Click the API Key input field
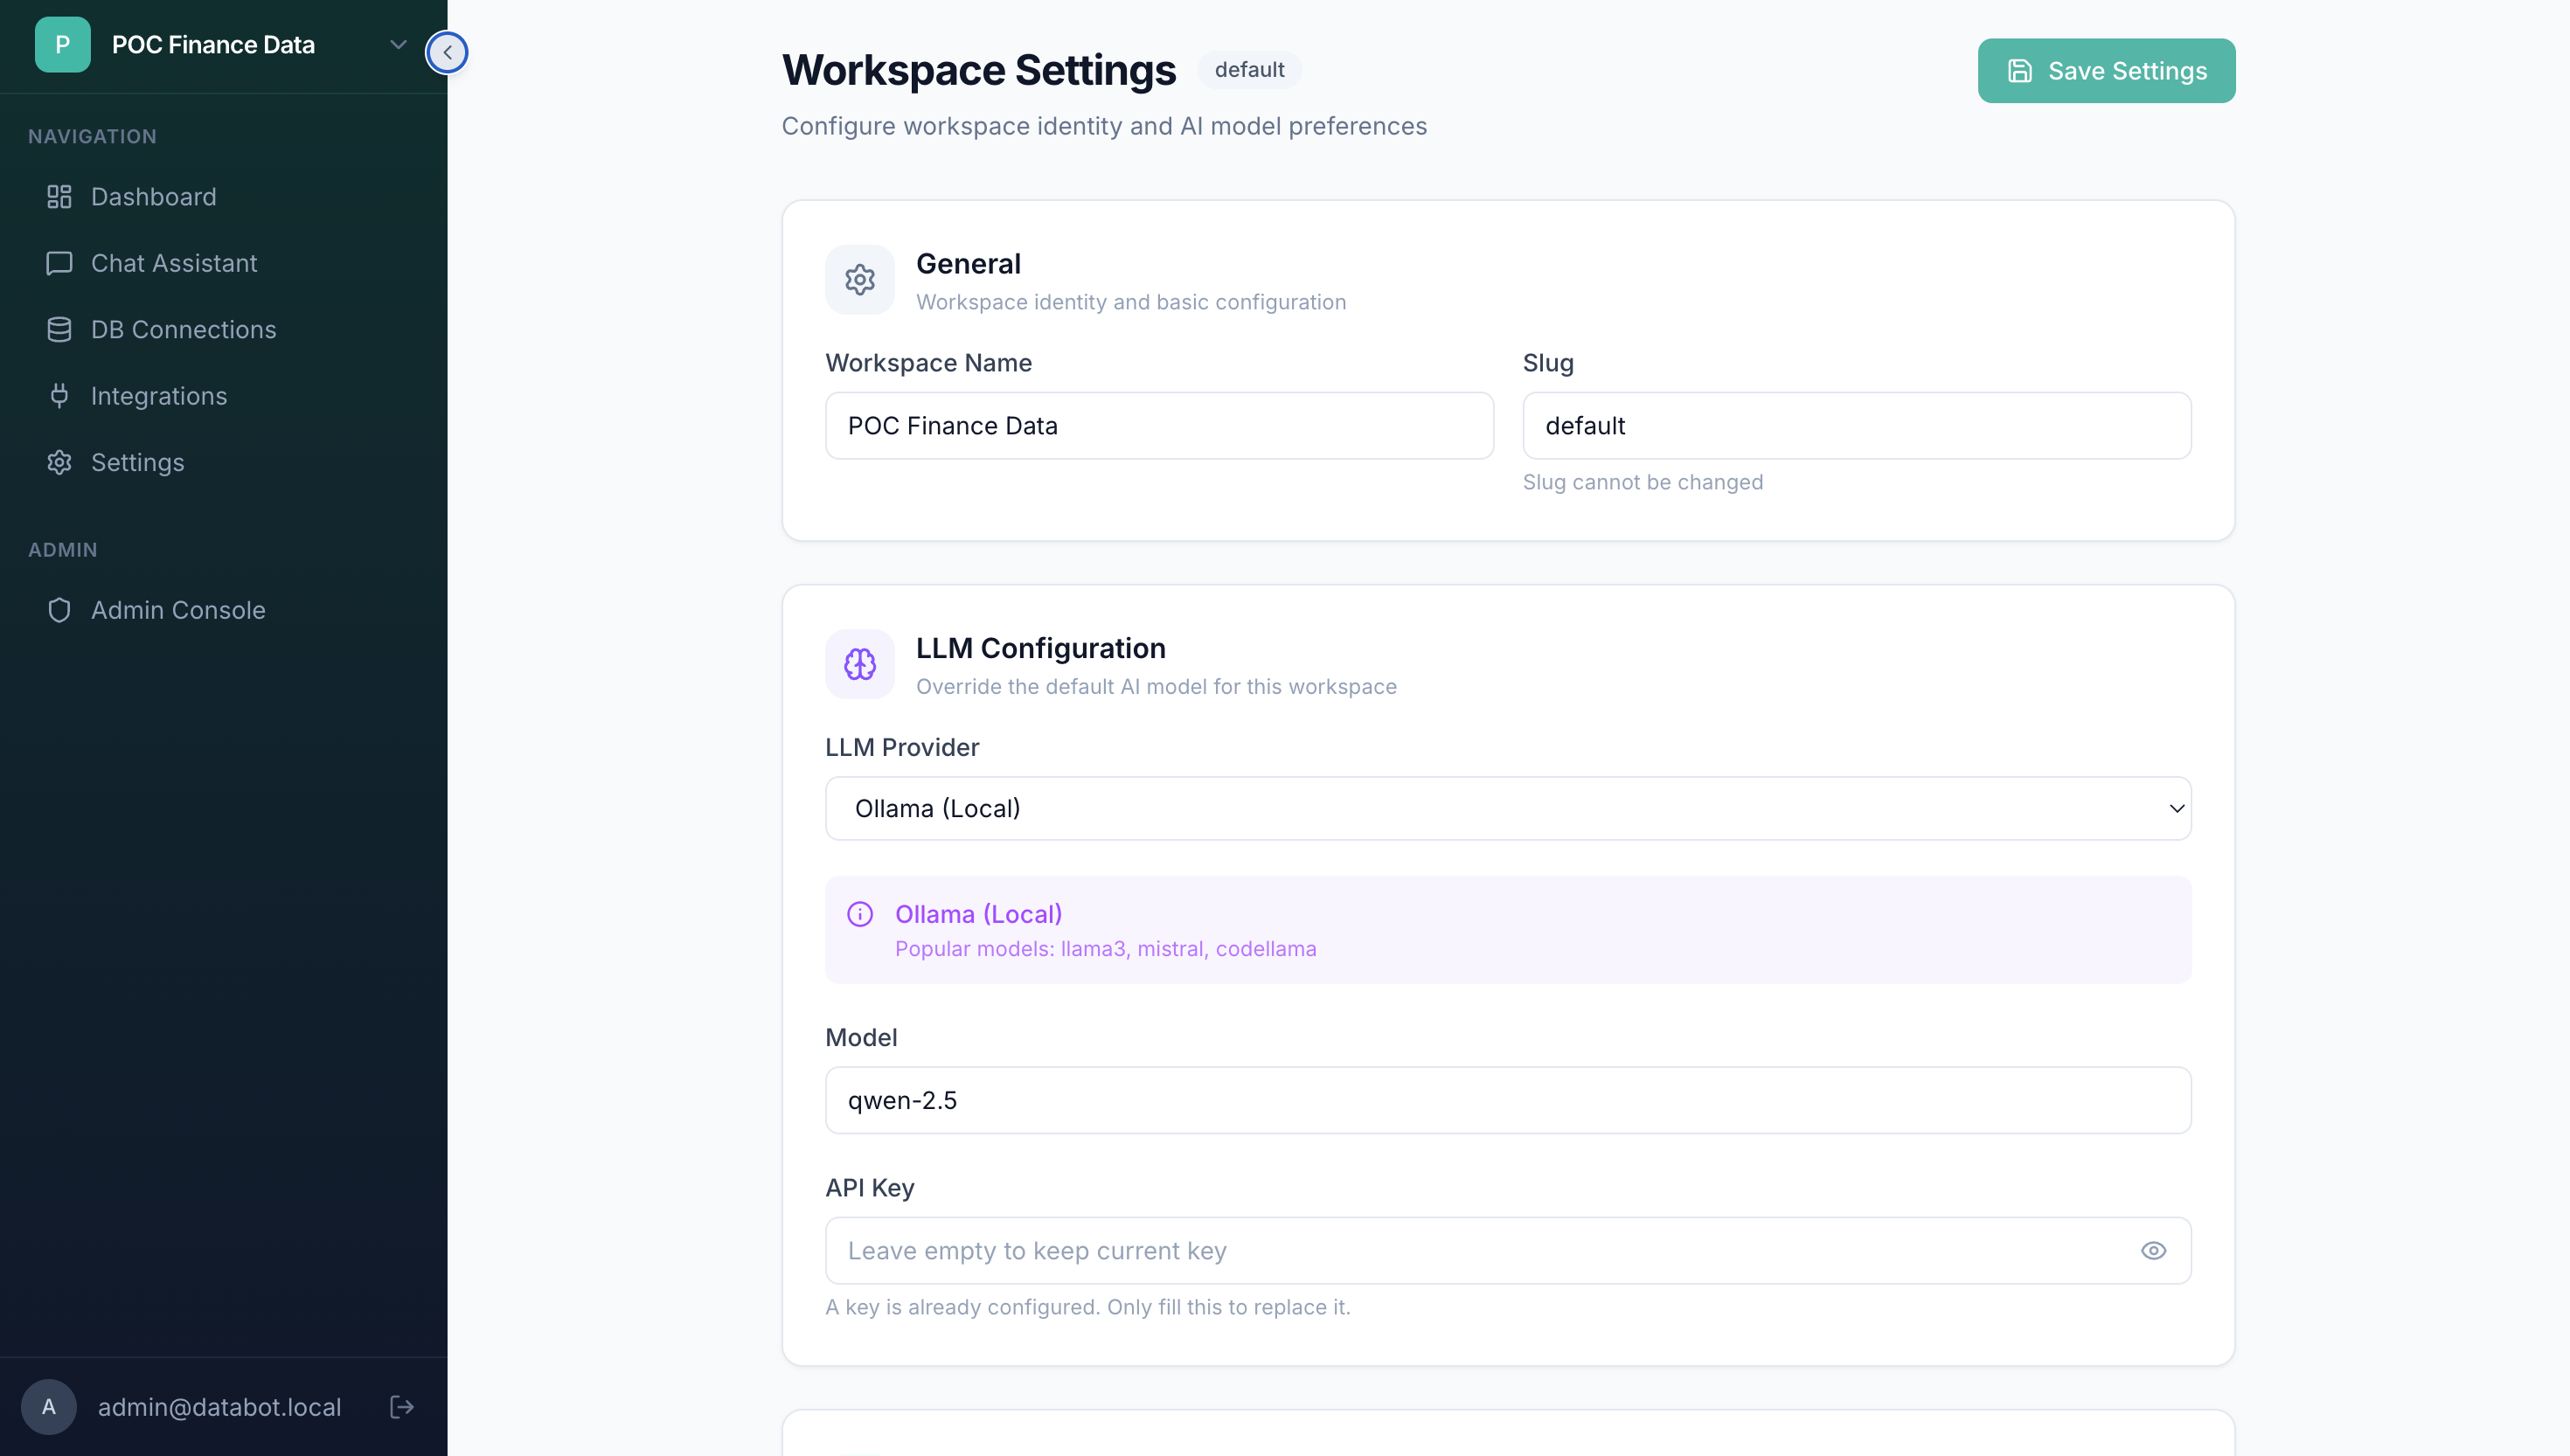The height and width of the screenshot is (1456, 2570). click(x=1508, y=1250)
